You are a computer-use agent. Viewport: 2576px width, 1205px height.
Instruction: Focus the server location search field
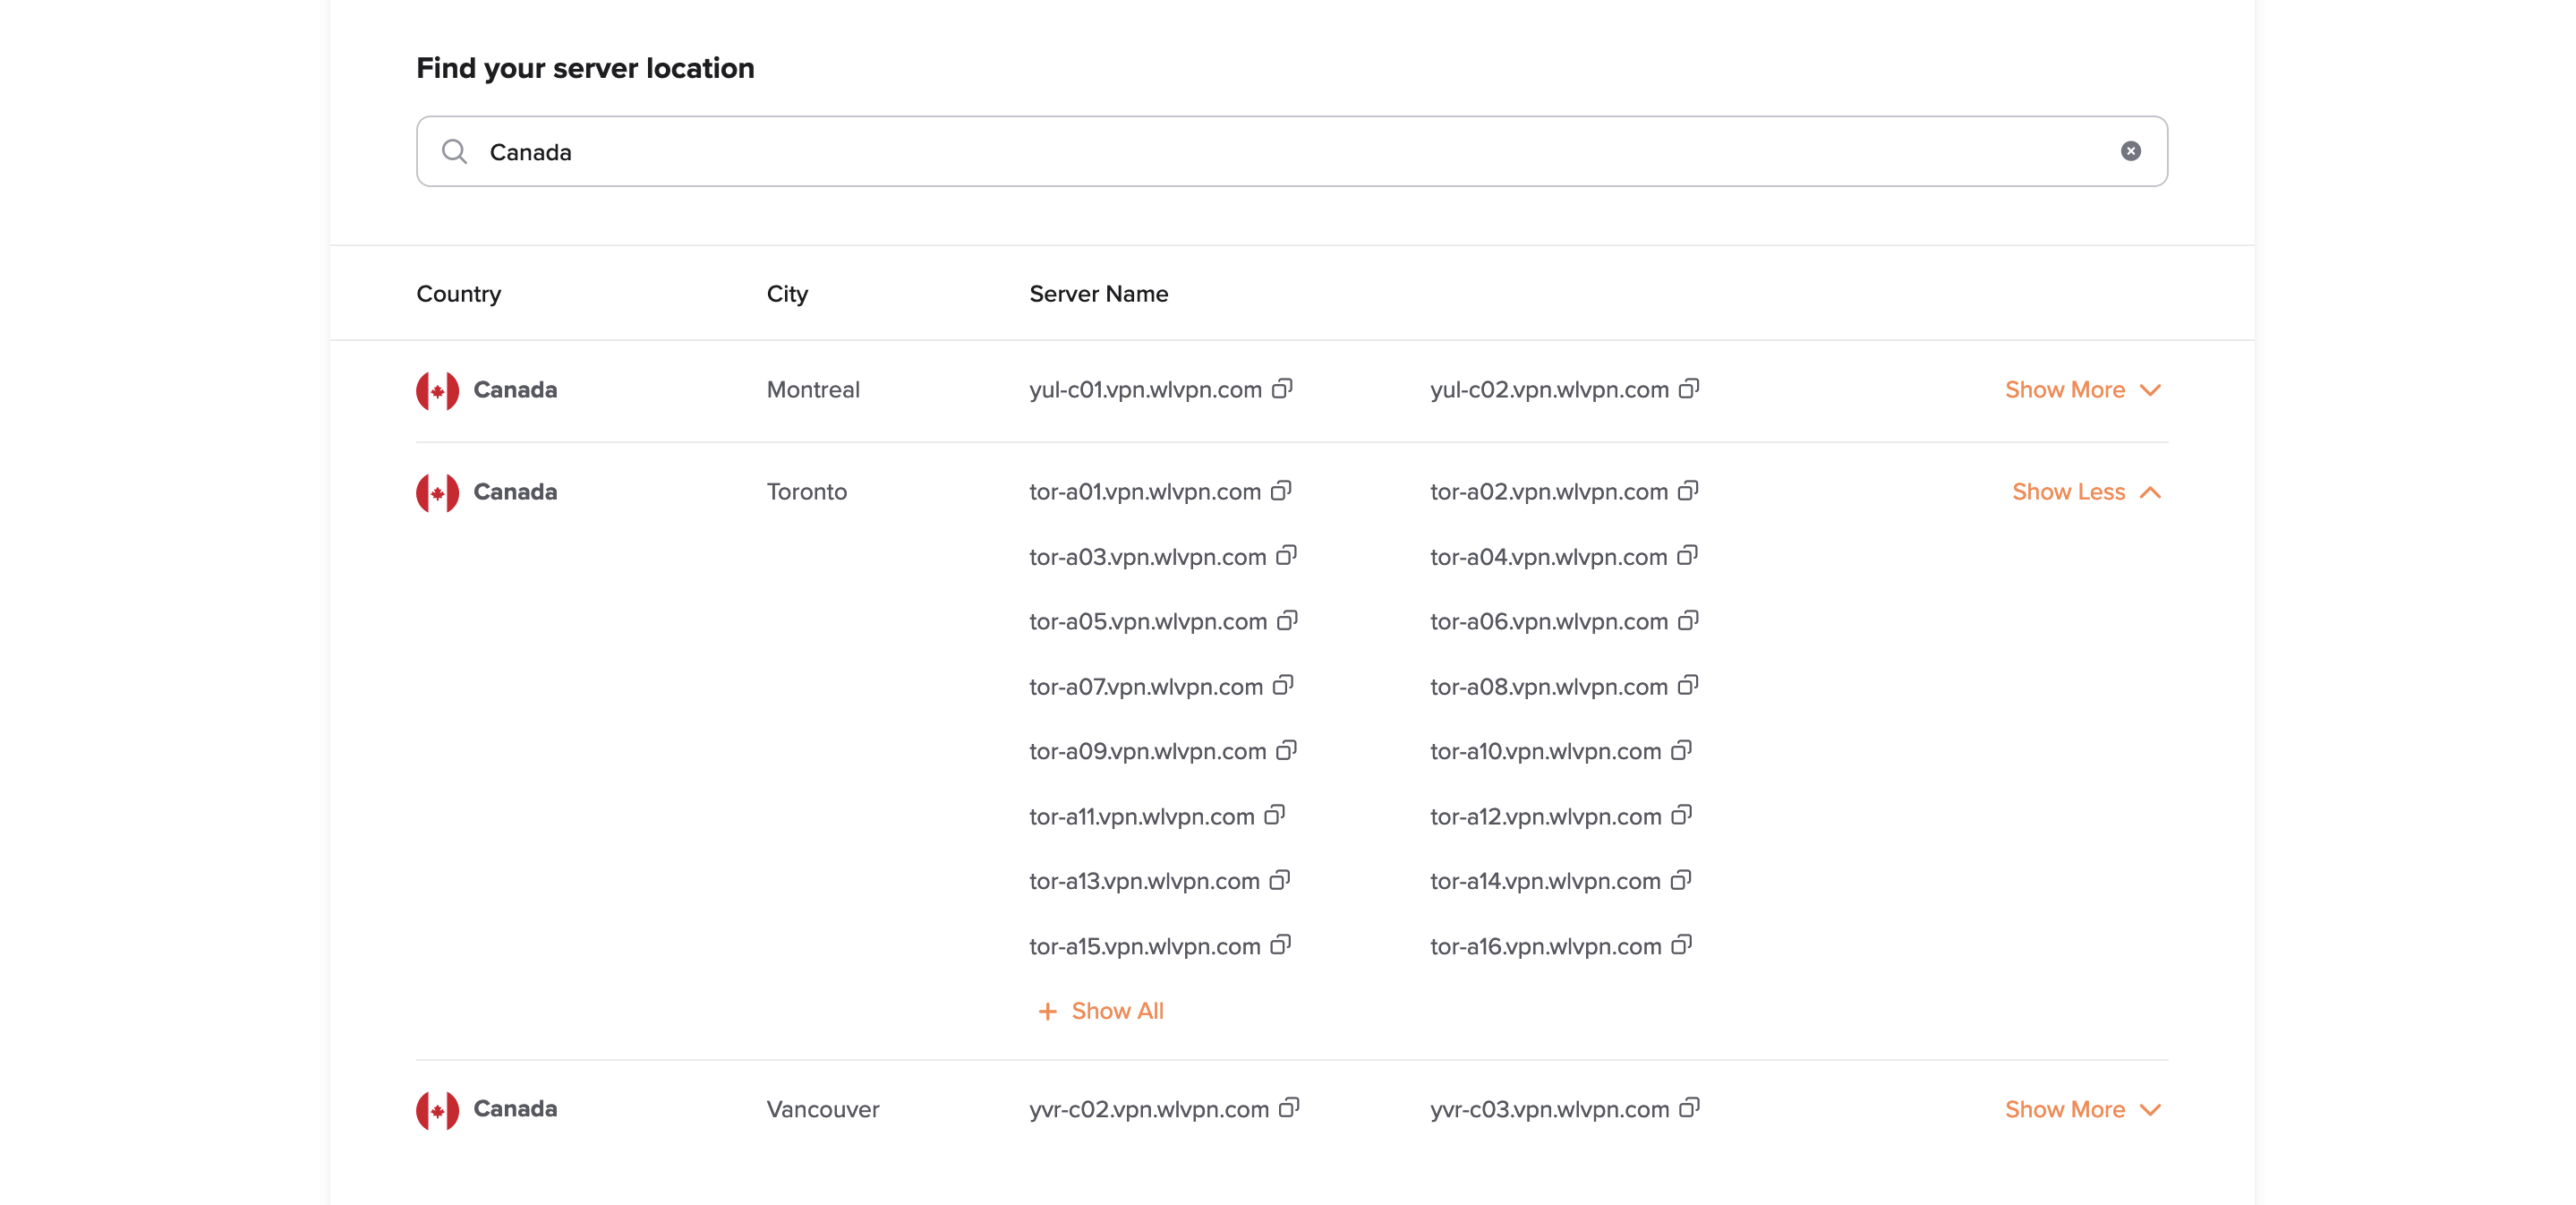tap(1292, 151)
